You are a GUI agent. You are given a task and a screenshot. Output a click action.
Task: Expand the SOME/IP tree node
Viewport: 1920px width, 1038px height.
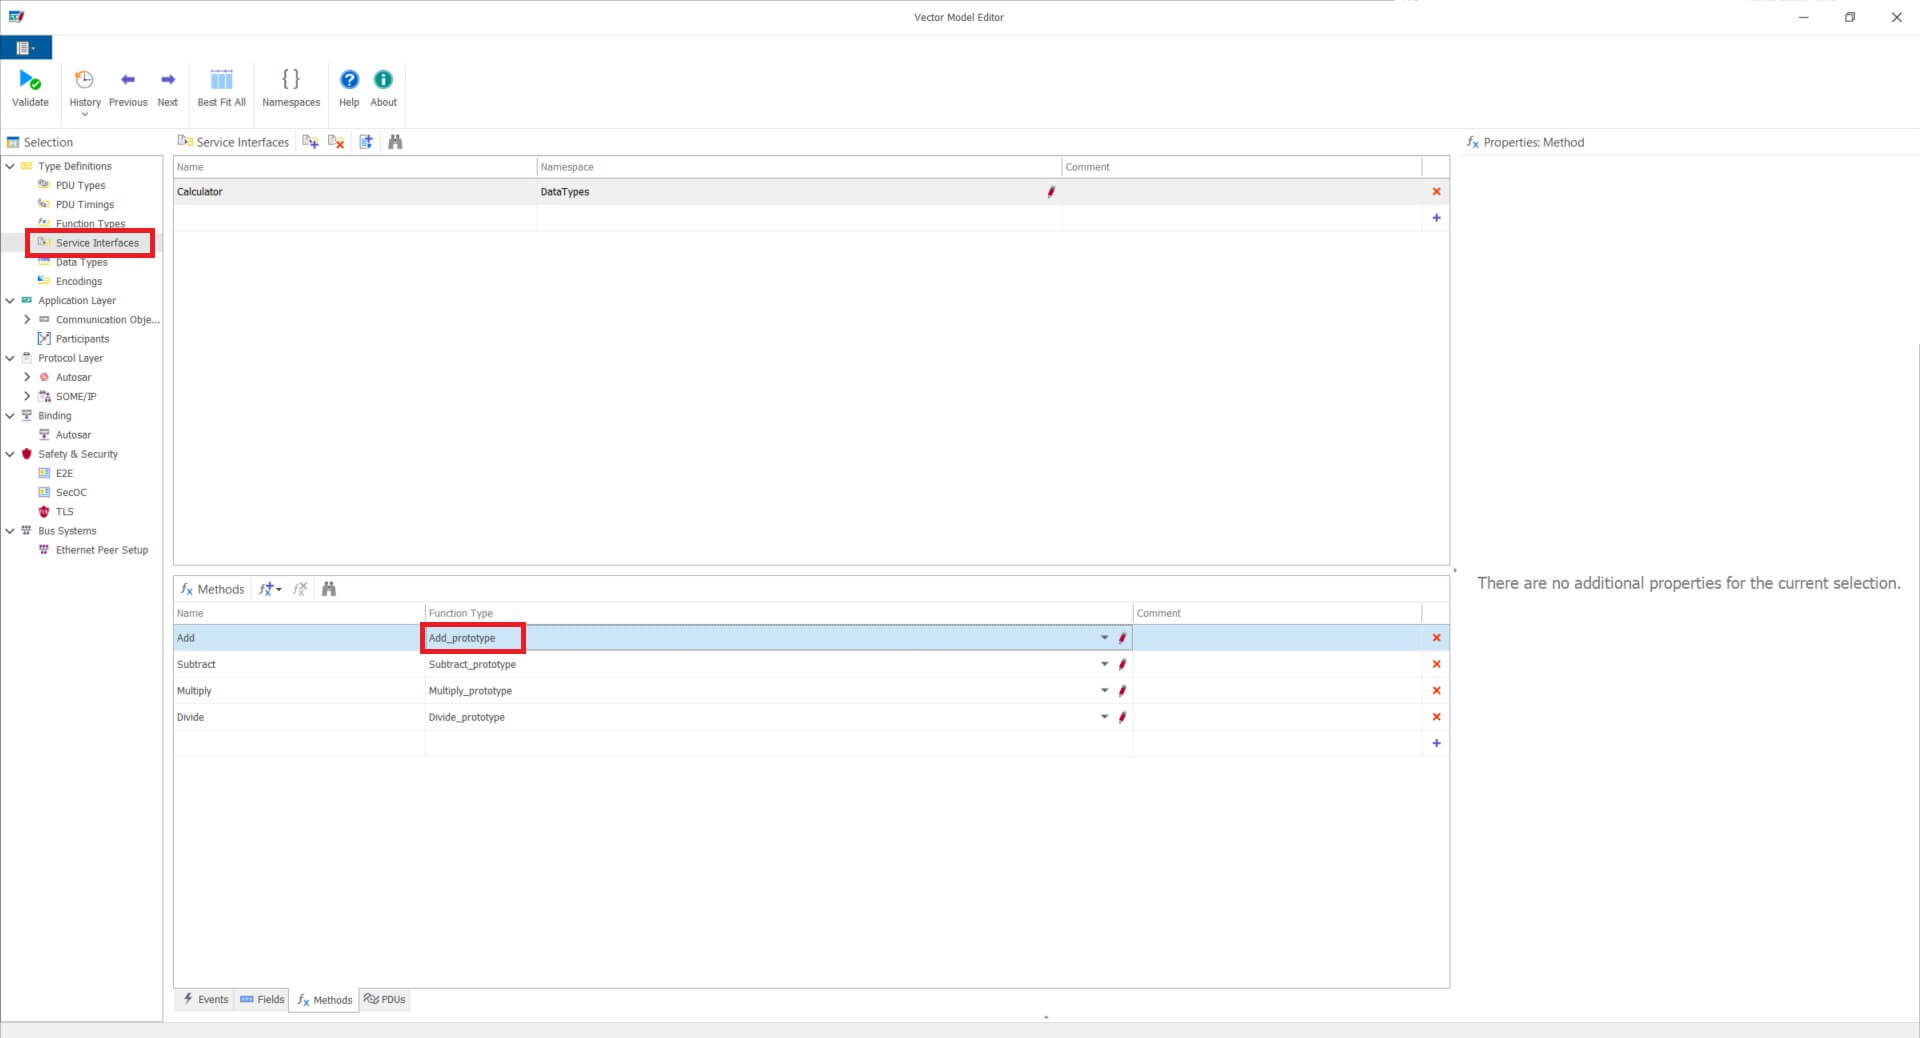[x=27, y=397]
